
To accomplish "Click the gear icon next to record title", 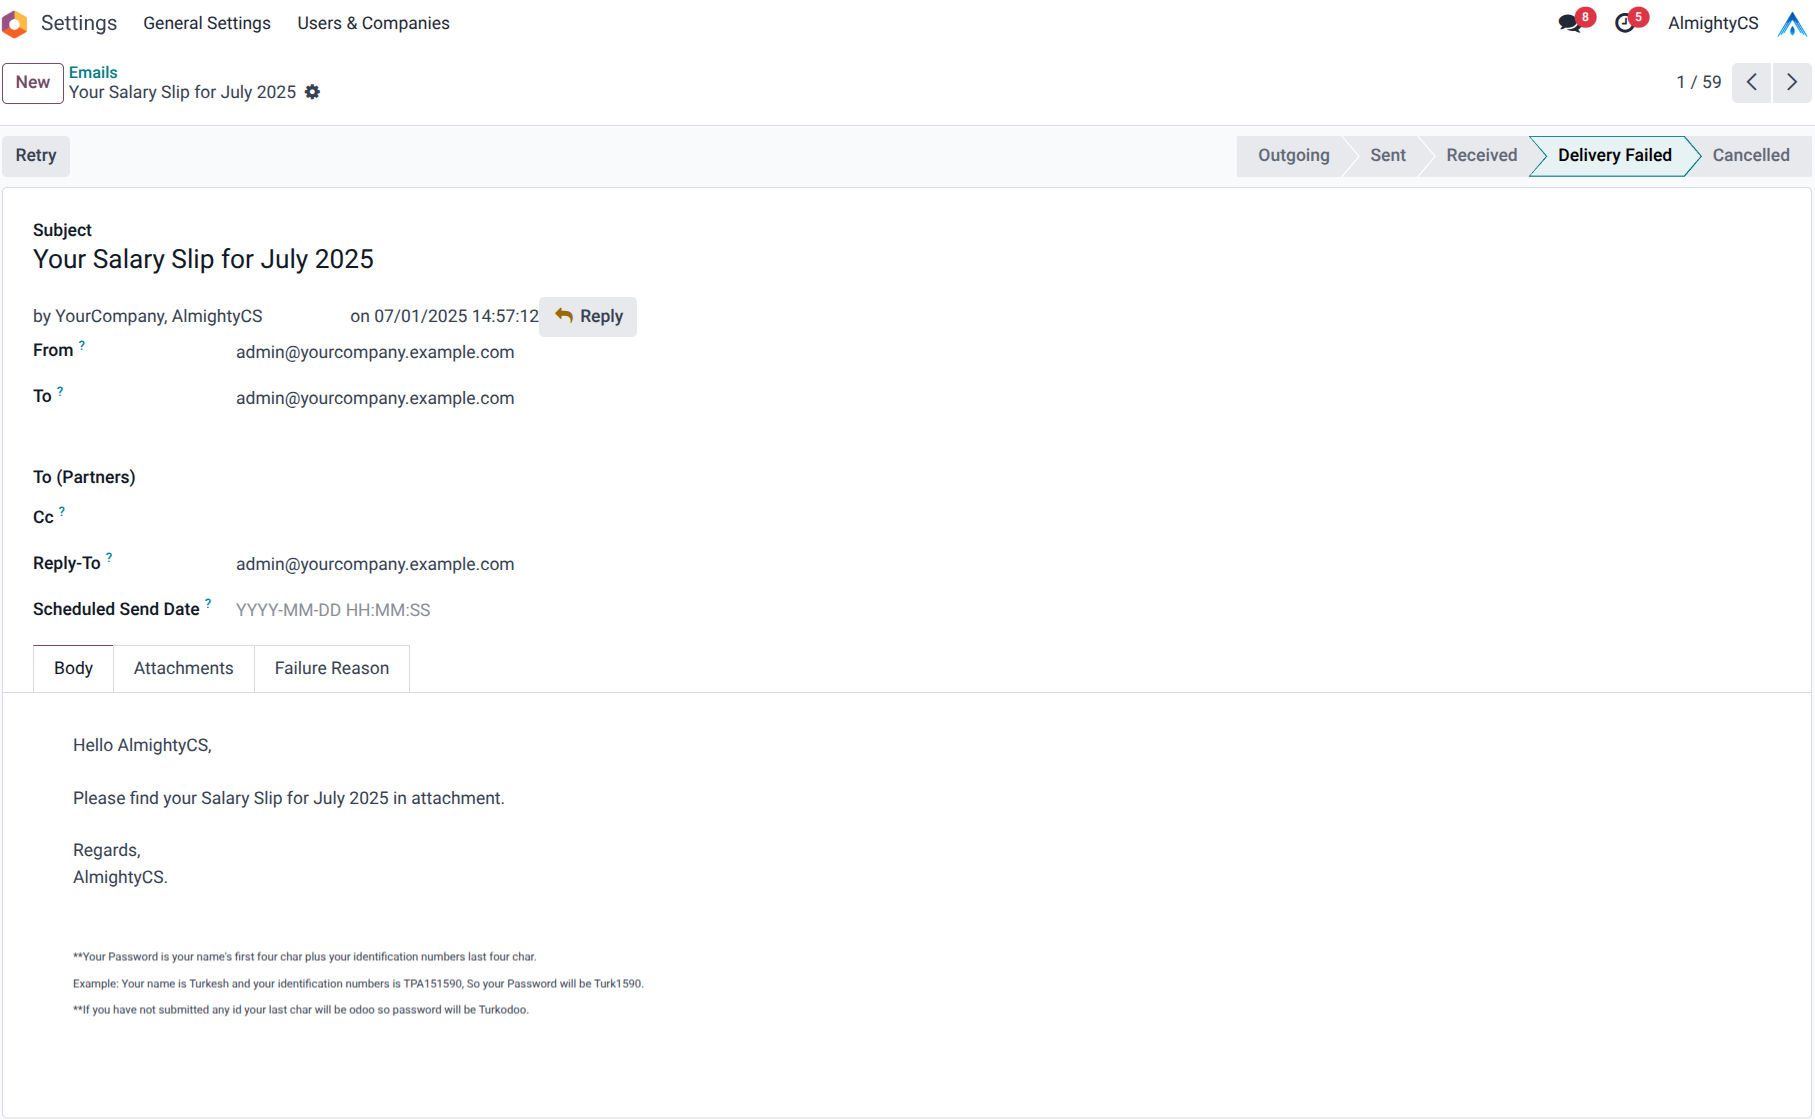I will click(312, 92).
